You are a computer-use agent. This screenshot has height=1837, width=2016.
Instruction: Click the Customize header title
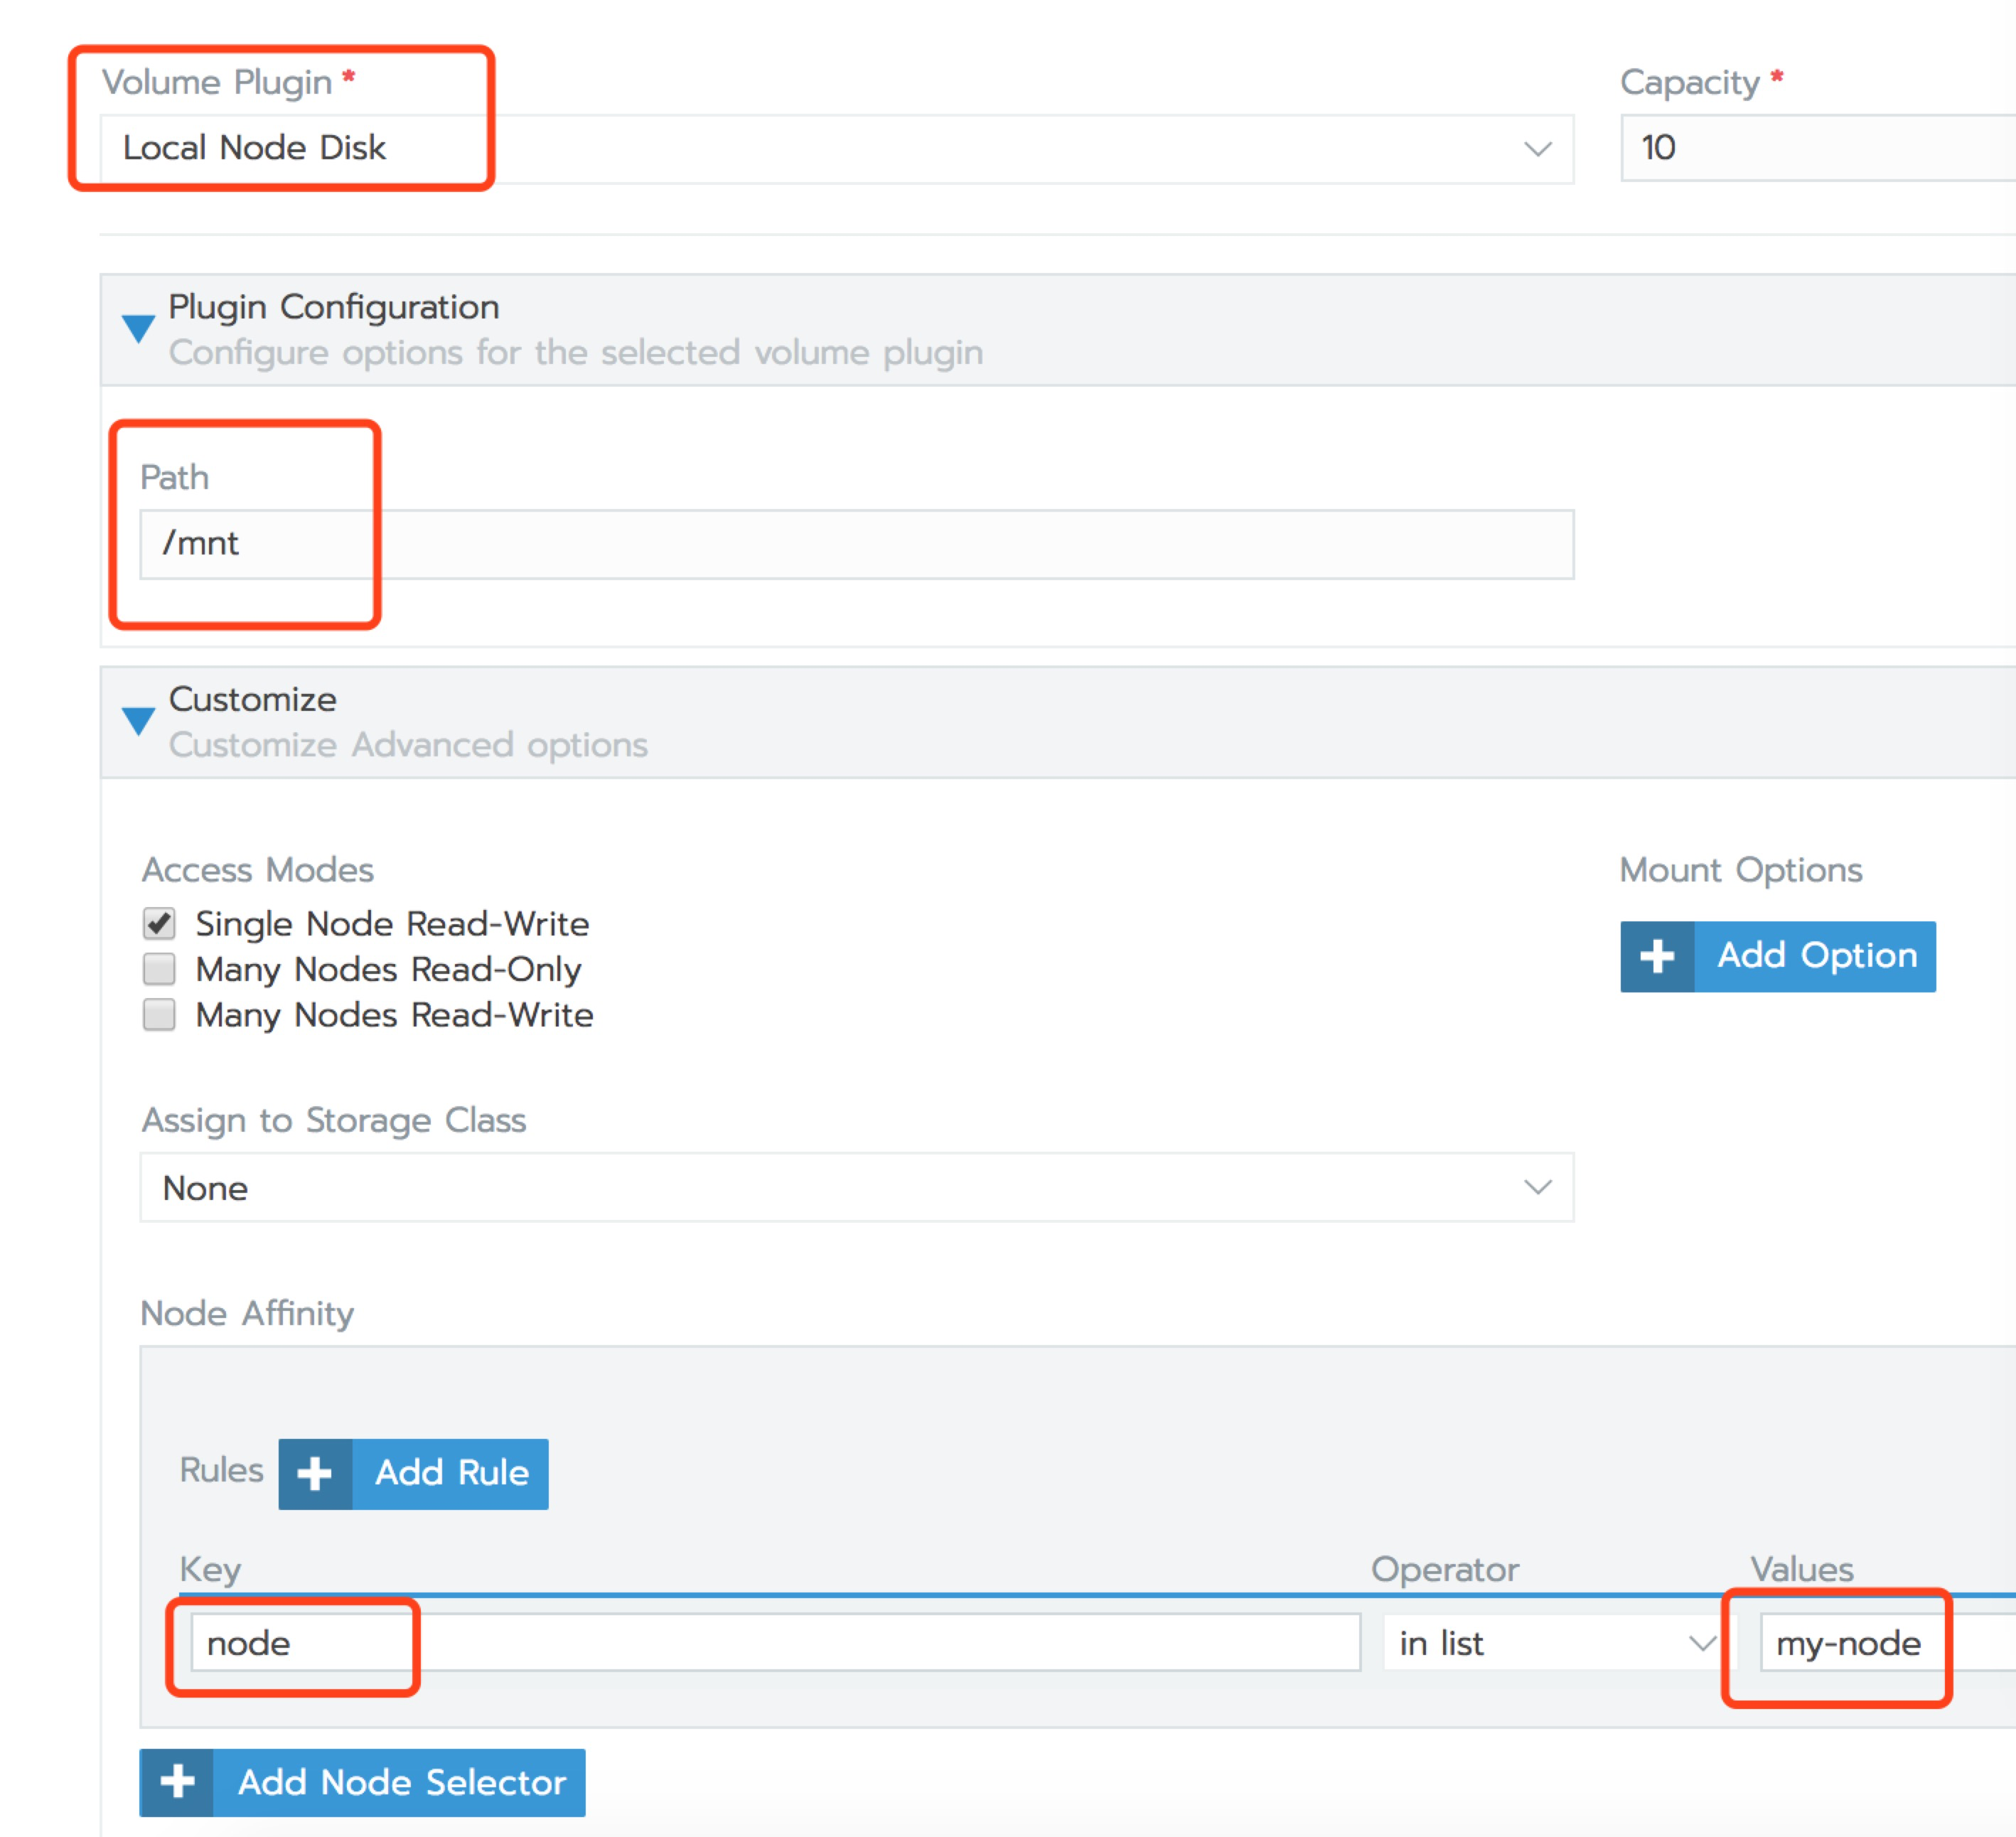[x=252, y=699]
